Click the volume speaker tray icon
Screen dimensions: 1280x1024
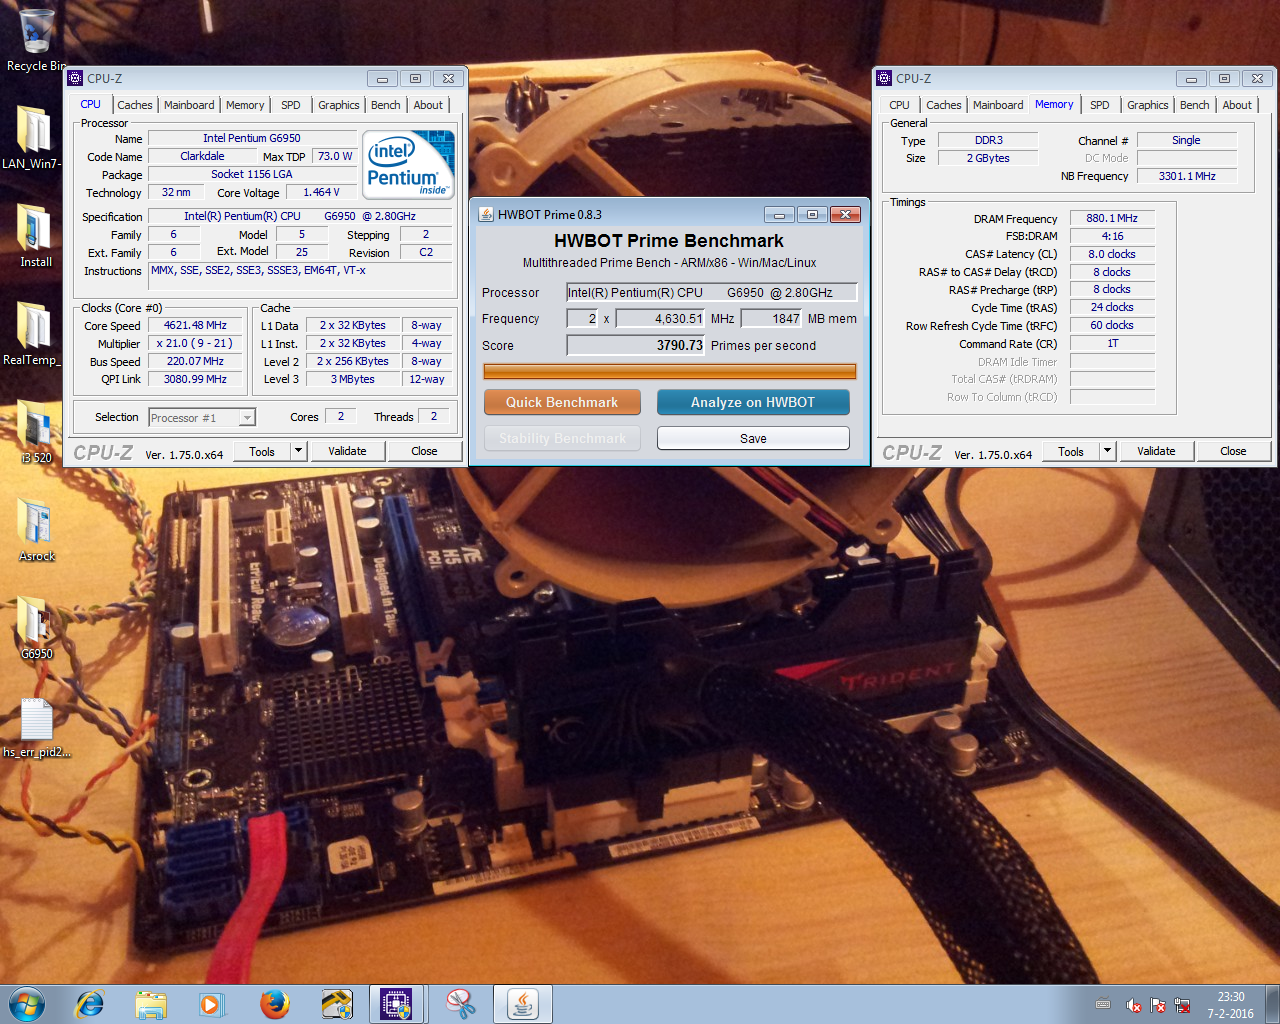1134,1005
